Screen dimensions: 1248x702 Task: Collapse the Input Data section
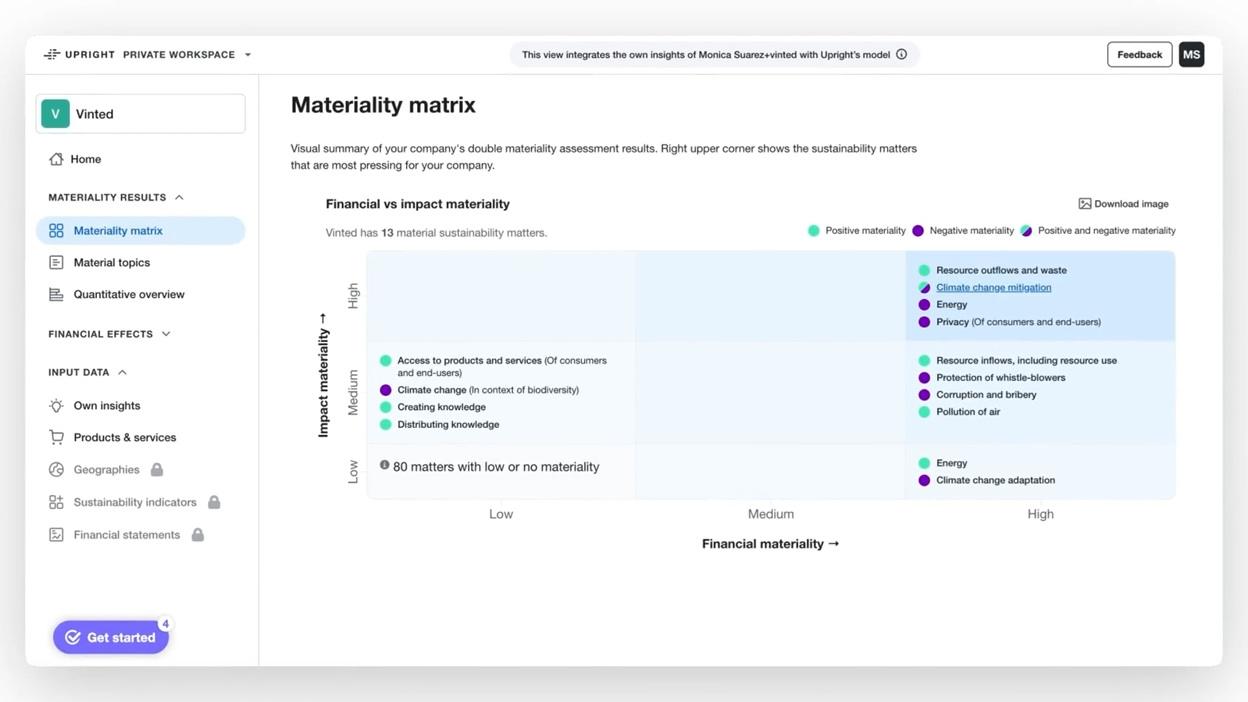(121, 371)
